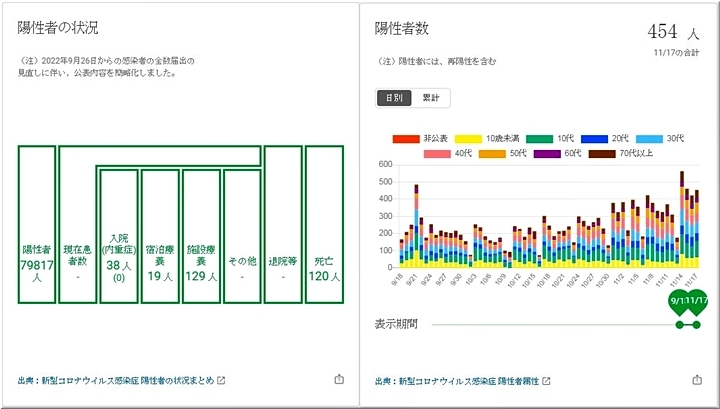Click external link icon after 陽性者属性
This screenshot has height=409, width=720.
(x=545, y=381)
